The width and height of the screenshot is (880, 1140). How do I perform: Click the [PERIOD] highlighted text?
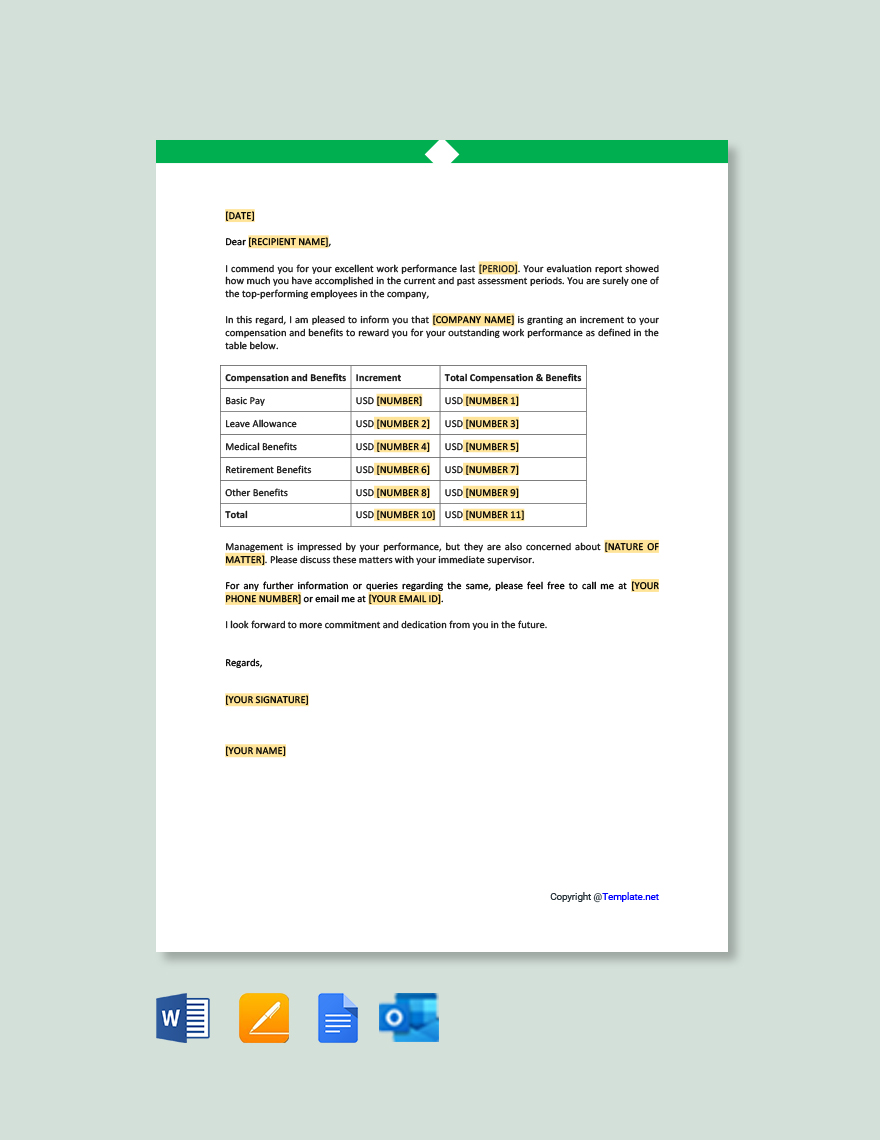click(495, 268)
